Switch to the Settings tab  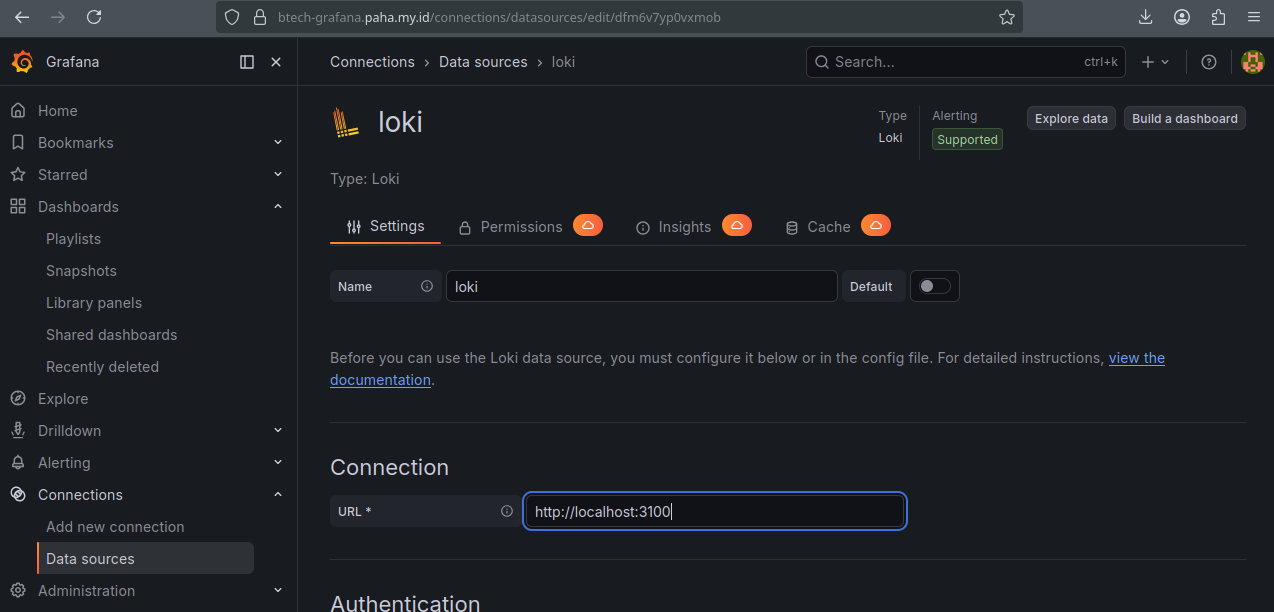(x=385, y=226)
